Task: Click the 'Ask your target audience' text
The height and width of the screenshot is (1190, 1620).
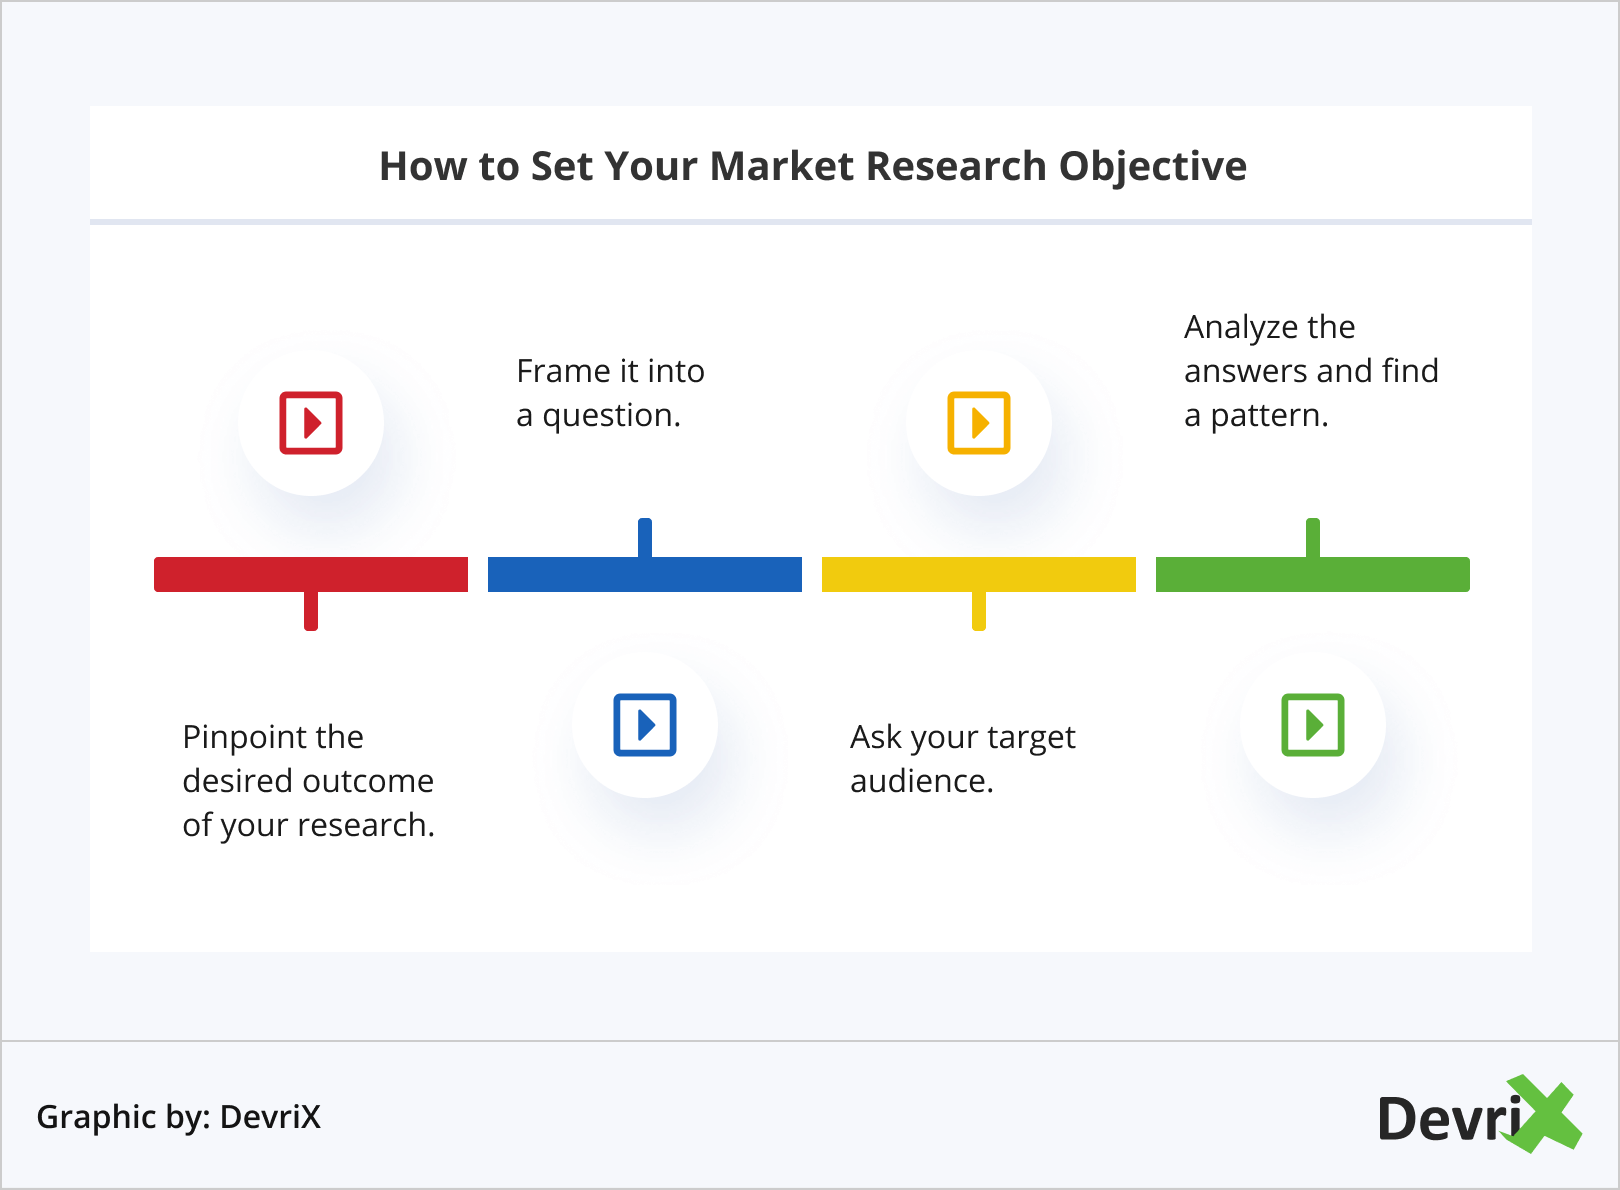Action: (962, 759)
